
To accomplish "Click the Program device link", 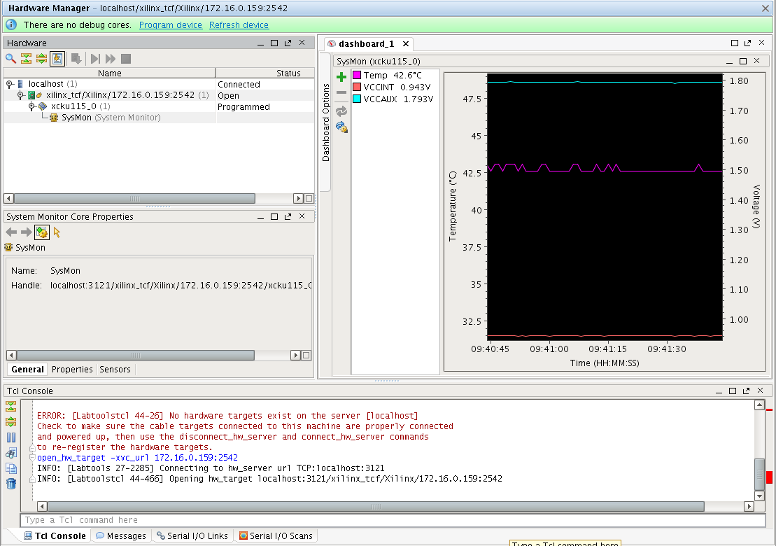I will click(170, 25).
